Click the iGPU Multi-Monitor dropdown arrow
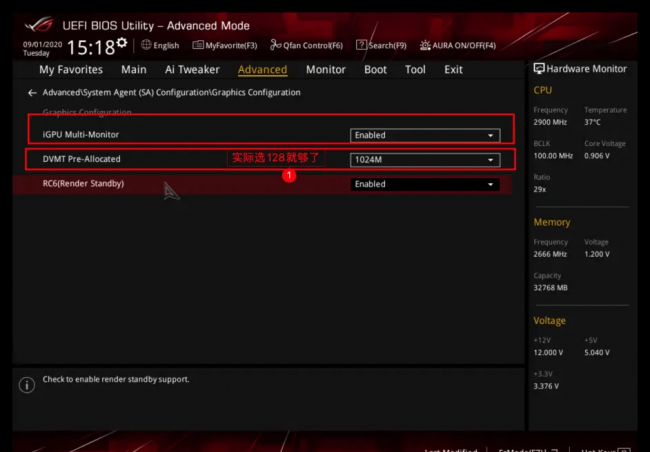This screenshot has height=452, width=650. click(x=490, y=136)
